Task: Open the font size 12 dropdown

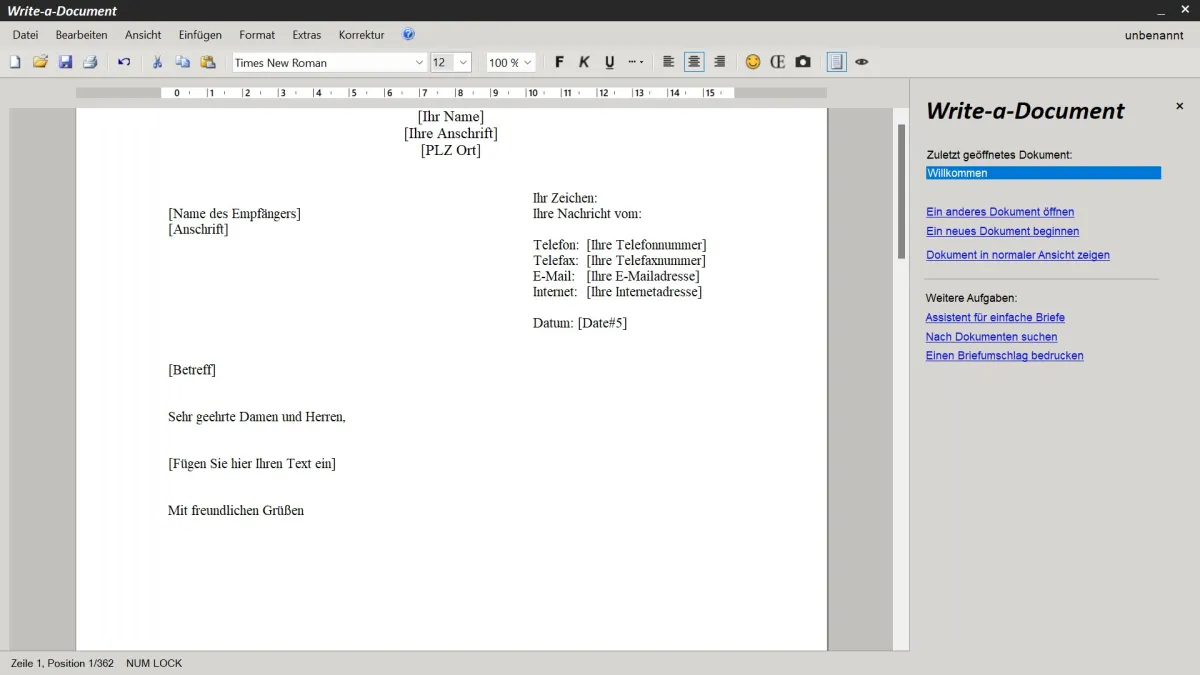Action: (x=463, y=62)
